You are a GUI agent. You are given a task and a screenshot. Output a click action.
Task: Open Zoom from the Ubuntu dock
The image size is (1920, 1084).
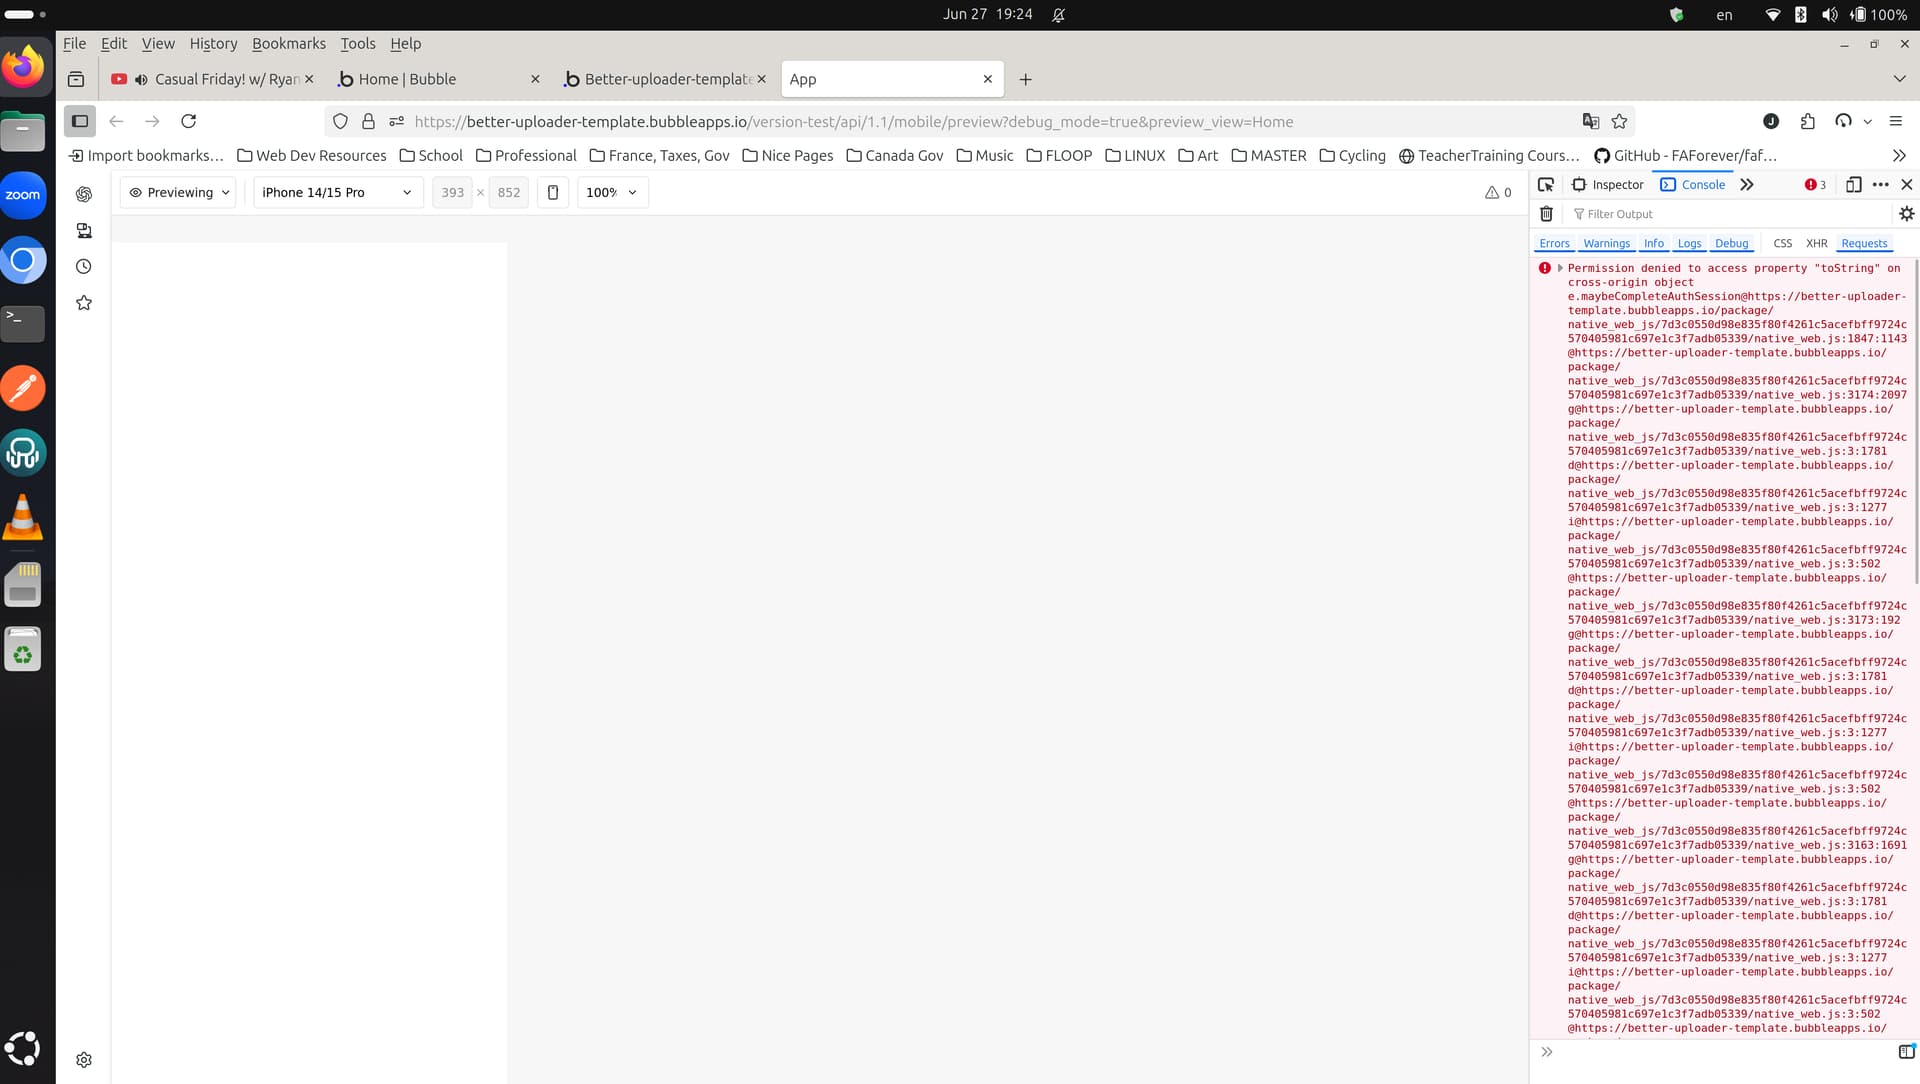point(23,196)
